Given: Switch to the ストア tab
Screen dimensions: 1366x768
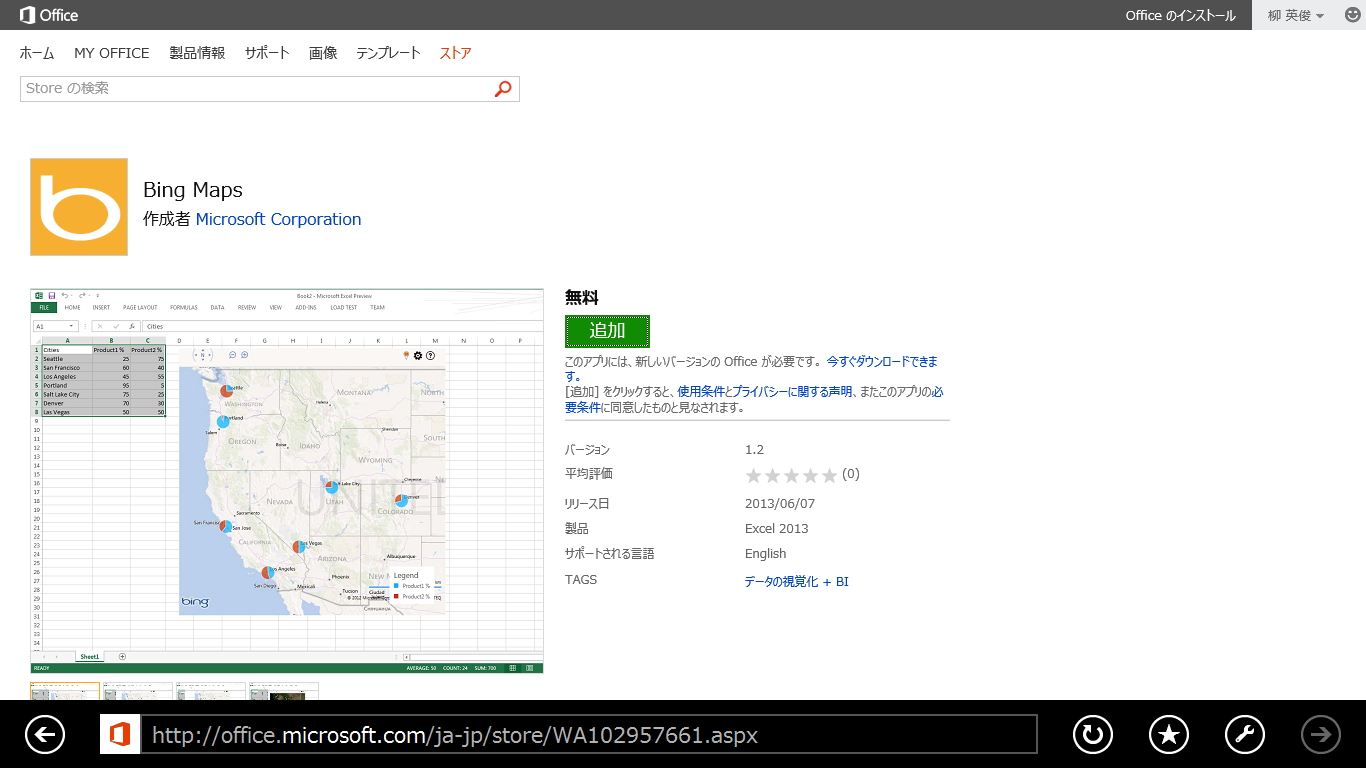Looking at the screenshot, I should [454, 53].
